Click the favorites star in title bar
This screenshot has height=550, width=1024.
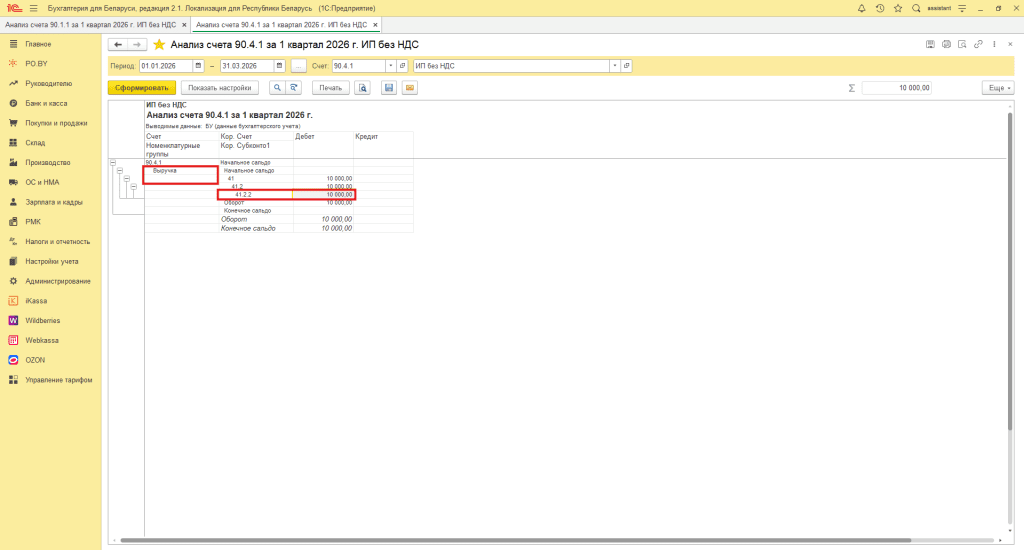point(897,8)
